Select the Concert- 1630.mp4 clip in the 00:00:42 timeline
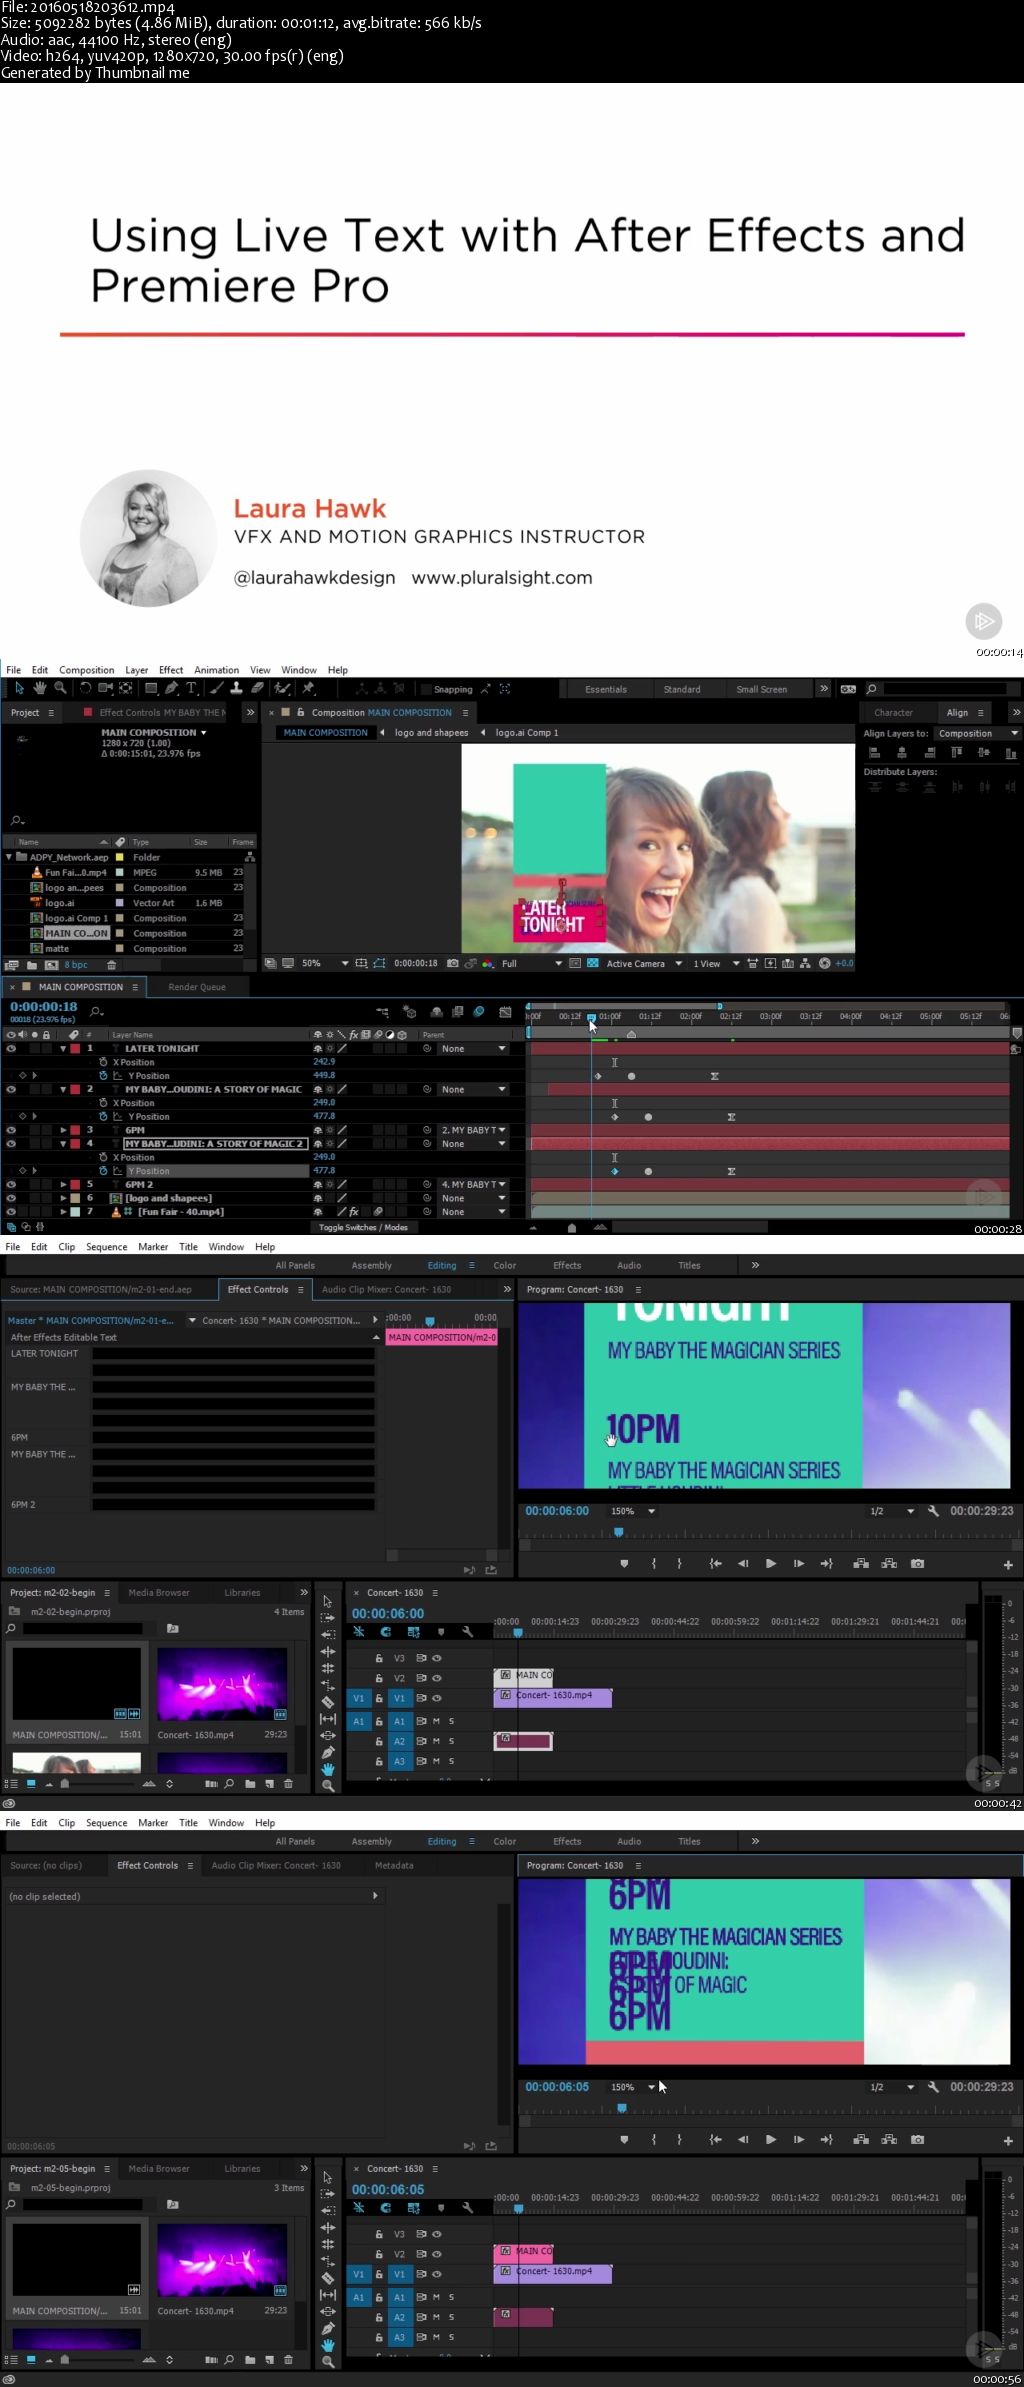 tap(553, 1697)
